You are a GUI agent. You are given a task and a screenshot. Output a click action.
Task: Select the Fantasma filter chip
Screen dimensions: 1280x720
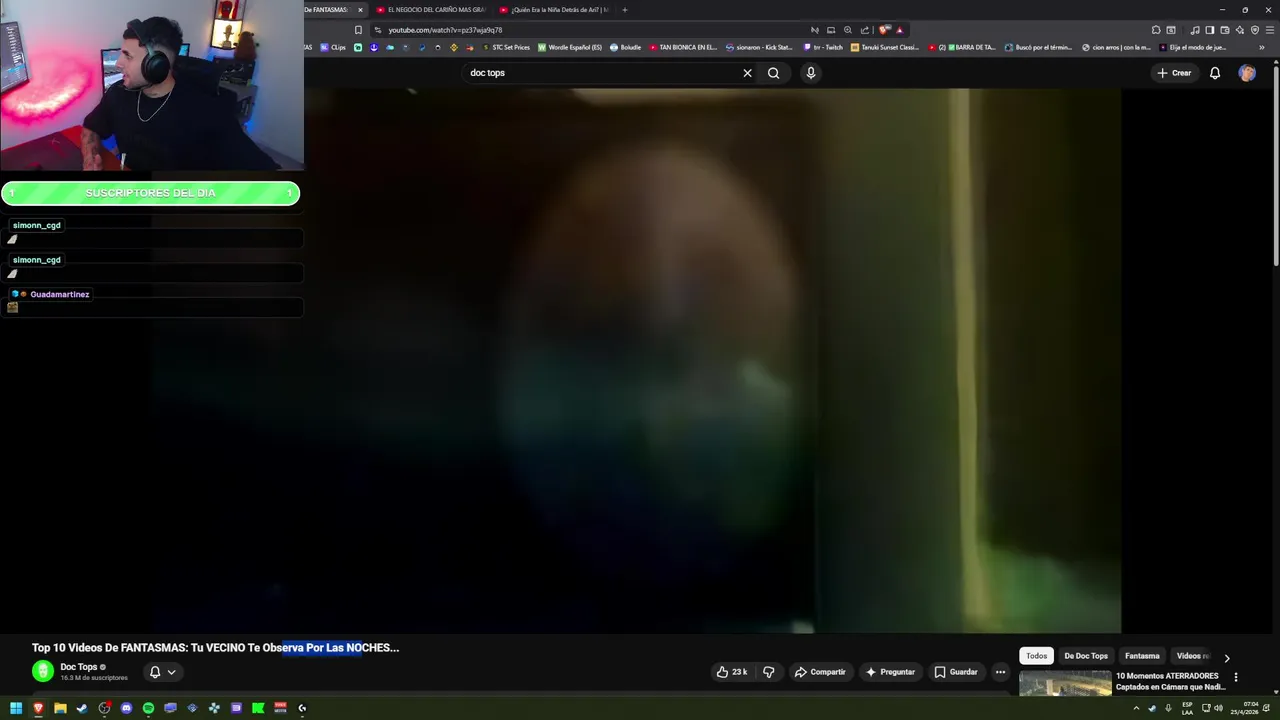[1142, 656]
